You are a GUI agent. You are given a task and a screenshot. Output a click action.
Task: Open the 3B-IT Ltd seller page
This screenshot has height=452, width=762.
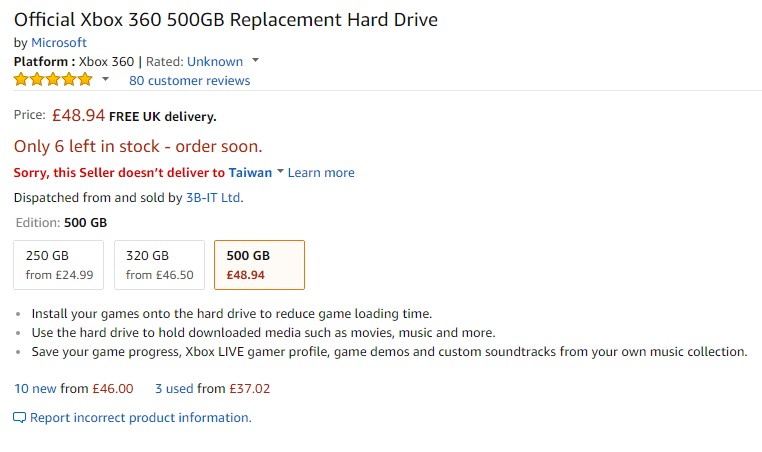pyautogui.click(x=213, y=197)
